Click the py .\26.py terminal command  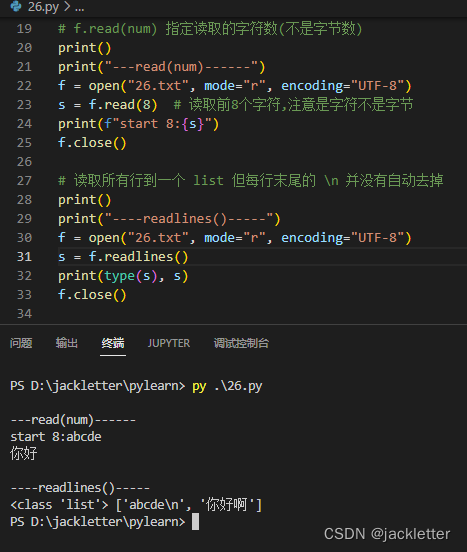227,386
